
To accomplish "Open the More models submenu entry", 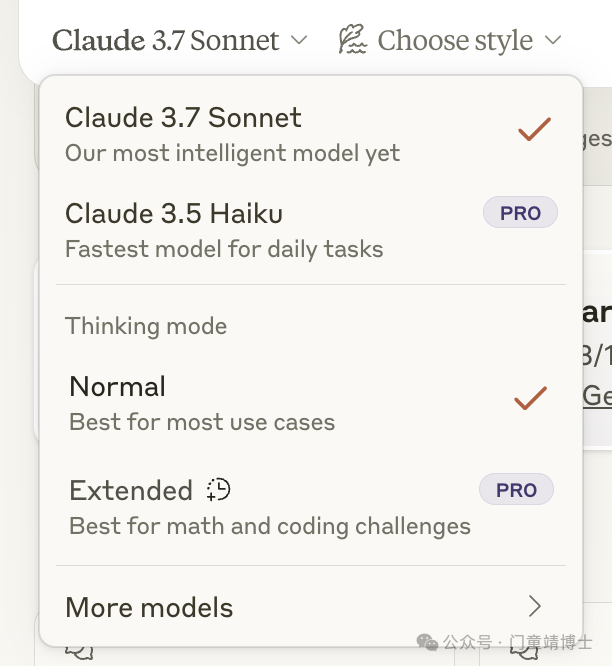I will click(311, 607).
